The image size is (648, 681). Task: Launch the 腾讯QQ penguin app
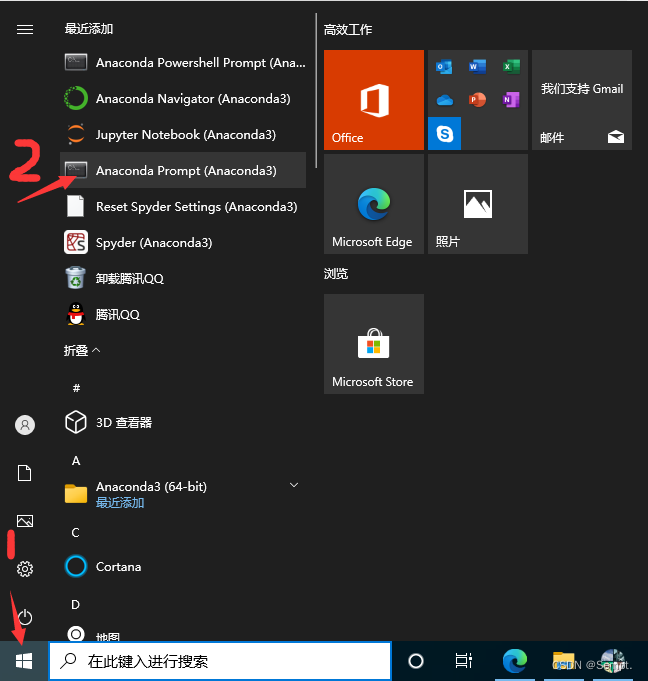pos(183,314)
